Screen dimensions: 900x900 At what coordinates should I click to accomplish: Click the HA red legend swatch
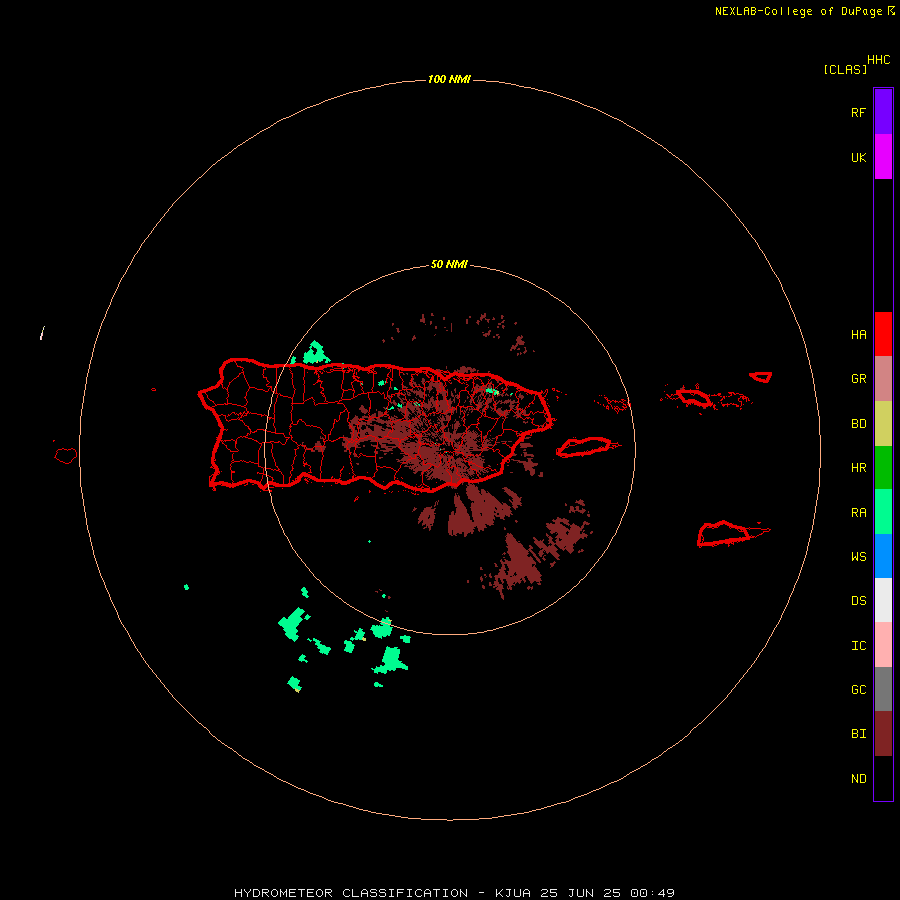[883, 334]
